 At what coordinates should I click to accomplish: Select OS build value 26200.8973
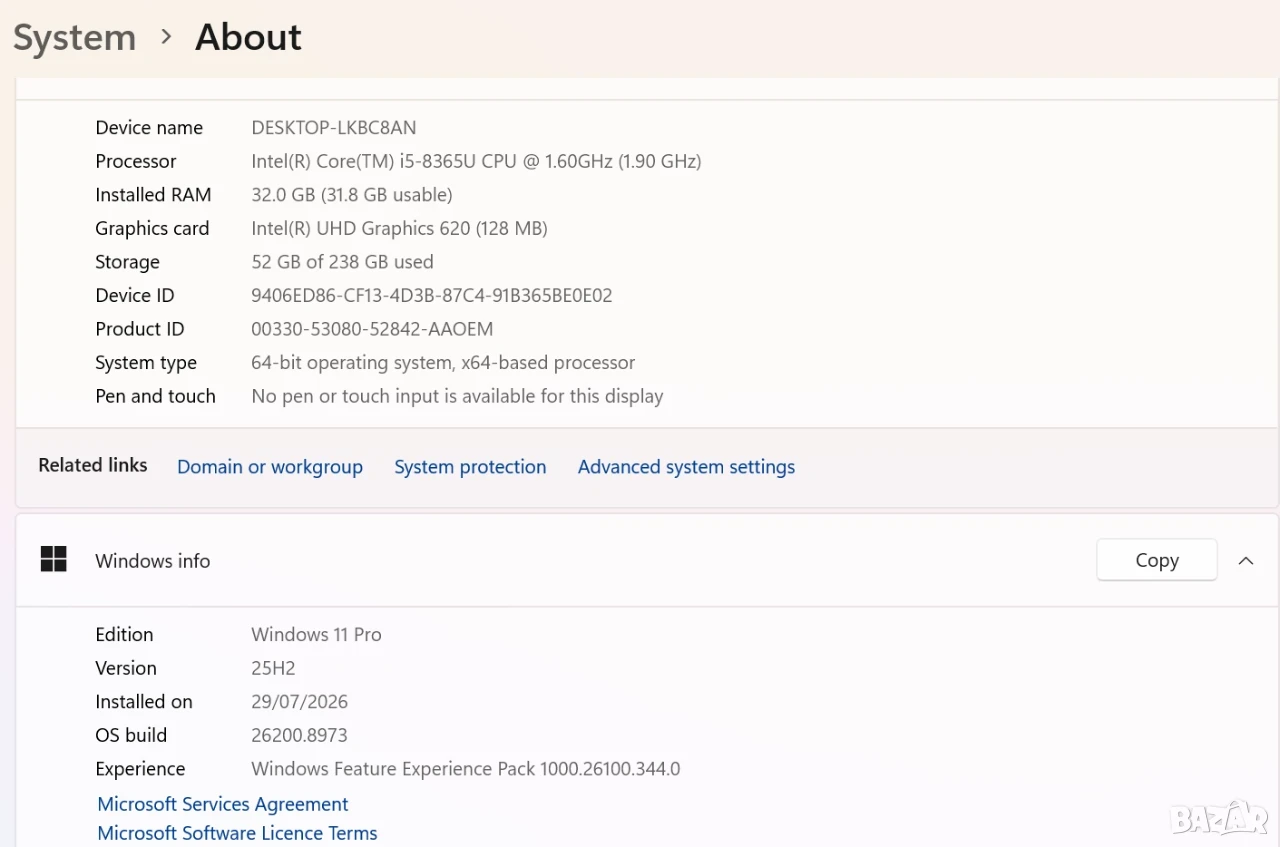299,735
